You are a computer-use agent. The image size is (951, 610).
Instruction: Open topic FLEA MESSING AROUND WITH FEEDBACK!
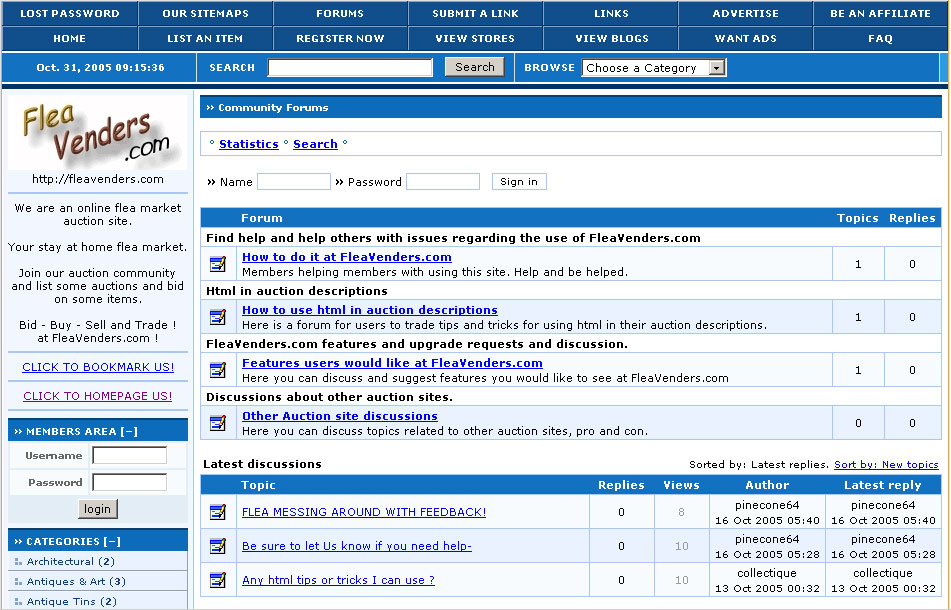(x=364, y=512)
